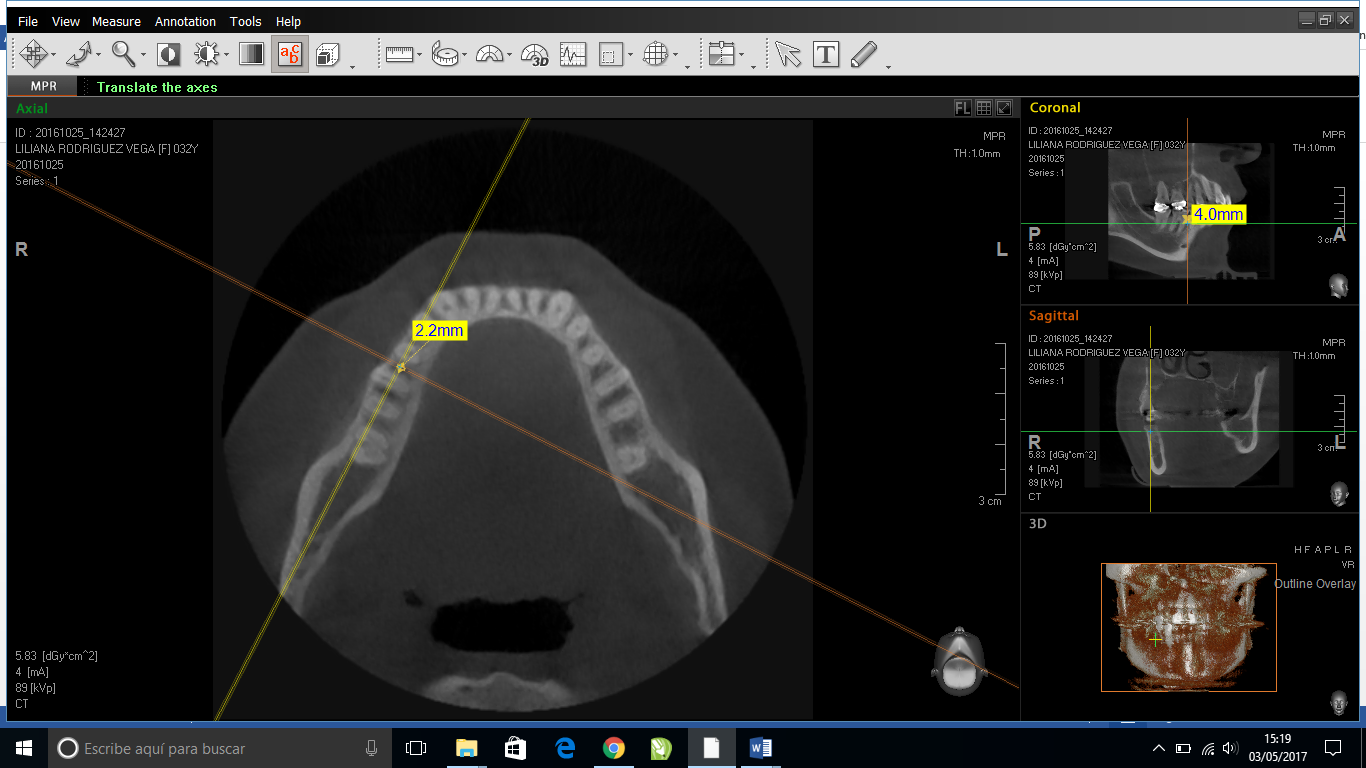Select the pencil drawing tool
This screenshot has height=768, width=1366.
coord(863,55)
